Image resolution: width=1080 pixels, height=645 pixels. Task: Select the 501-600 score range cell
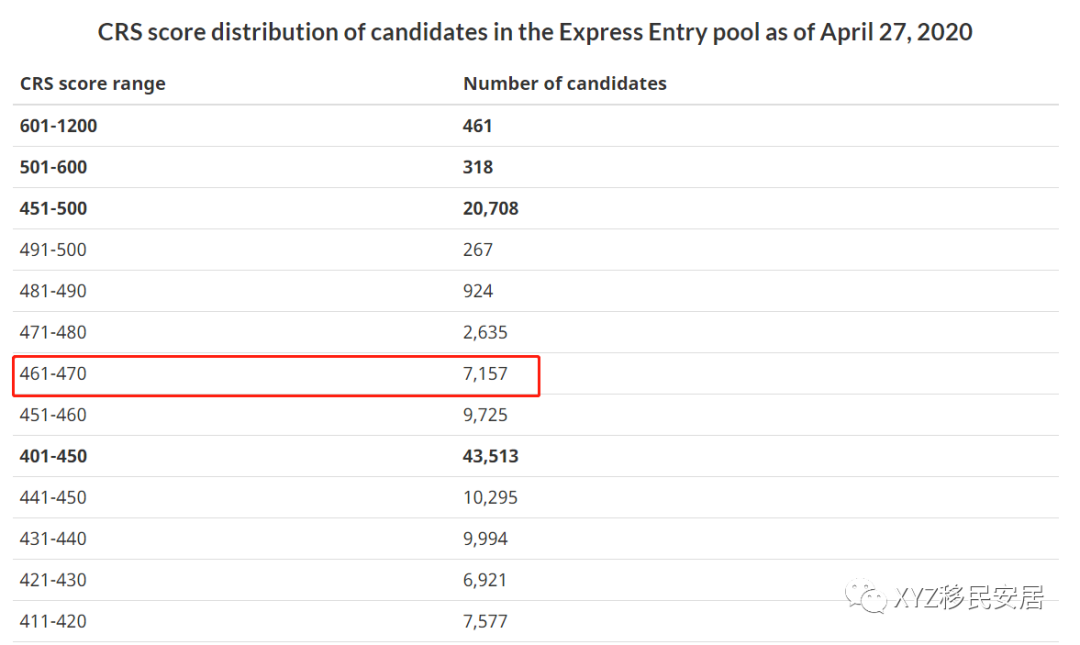[54, 167]
